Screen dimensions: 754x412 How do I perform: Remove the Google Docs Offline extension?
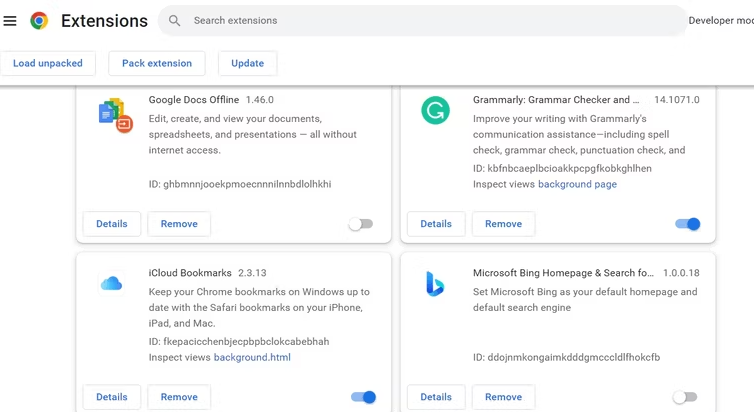pos(179,224)
